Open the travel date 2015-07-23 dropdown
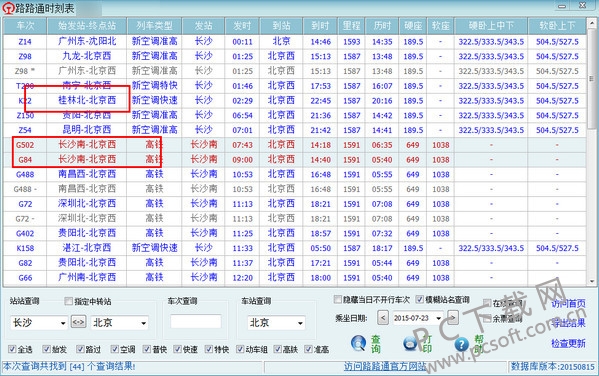 pyautogui.click(x=439, y=318)
